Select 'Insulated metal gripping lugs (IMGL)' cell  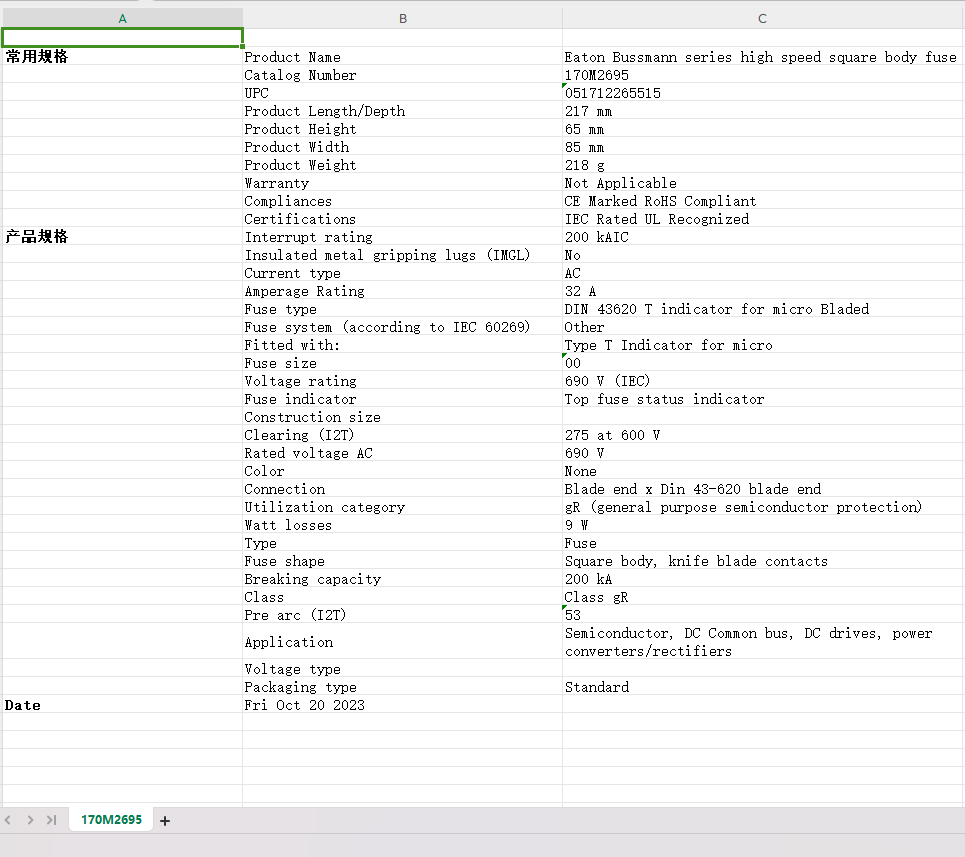coord(402,255)
